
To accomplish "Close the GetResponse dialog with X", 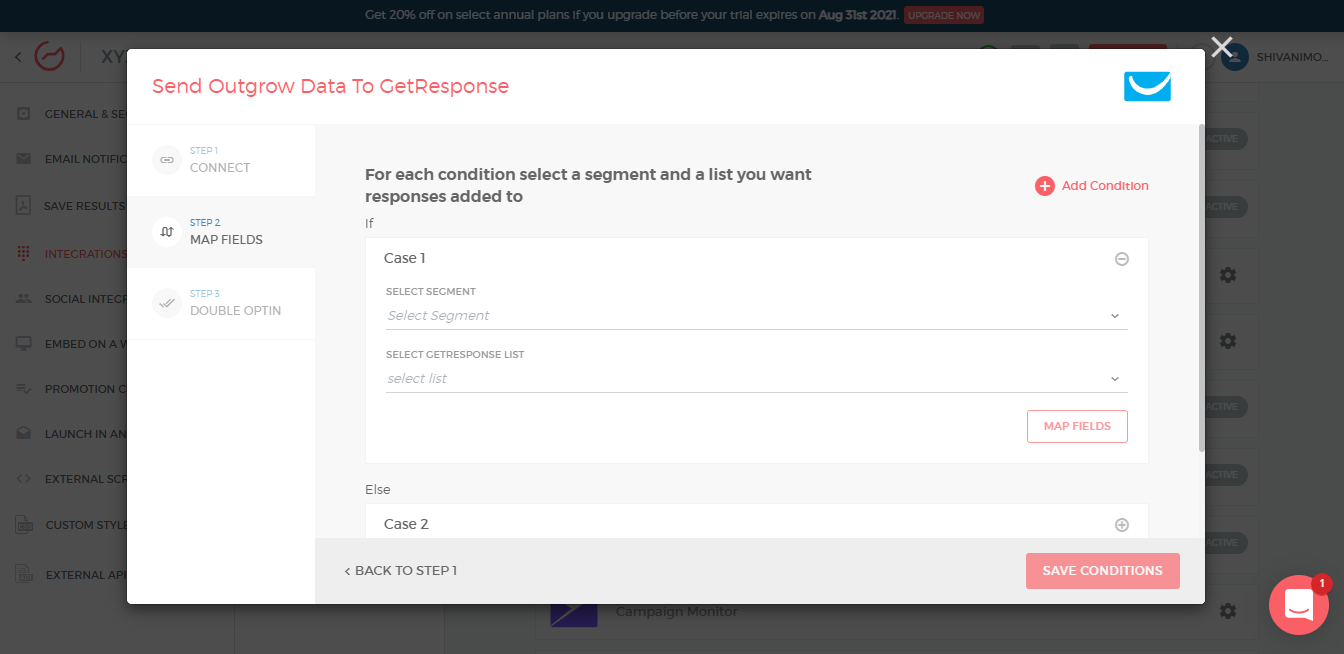I will coord(1221,47).
